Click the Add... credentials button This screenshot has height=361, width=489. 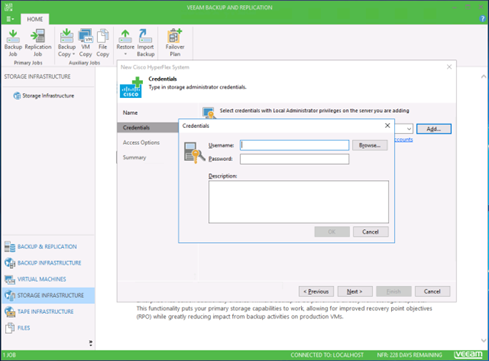tap(434, 129)
